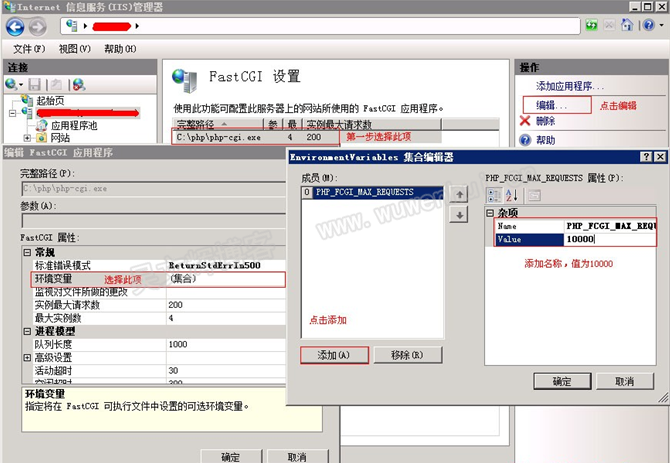Image resolution: width=670 pixels, height=463 pixels.
Task: Collapse the 常规 property category
Action: click(27, 253)
